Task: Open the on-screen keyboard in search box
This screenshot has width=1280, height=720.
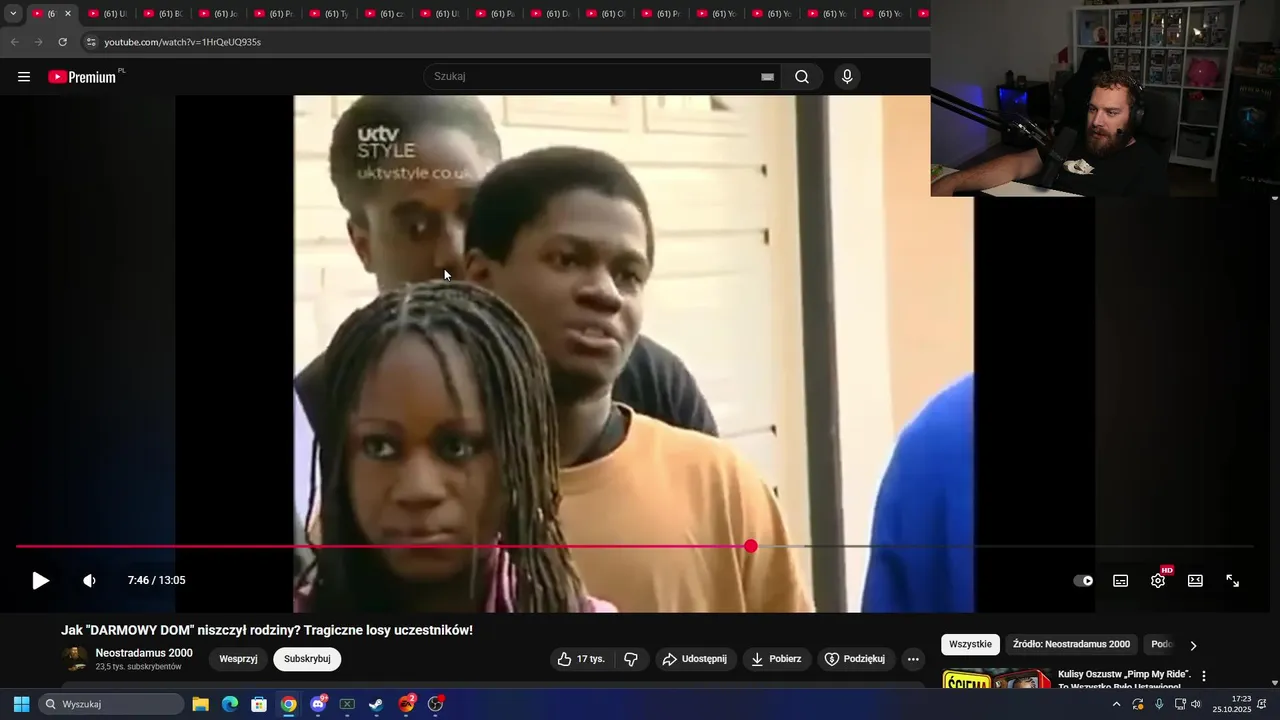Action: pyautogui.click(x=767, y=77)
